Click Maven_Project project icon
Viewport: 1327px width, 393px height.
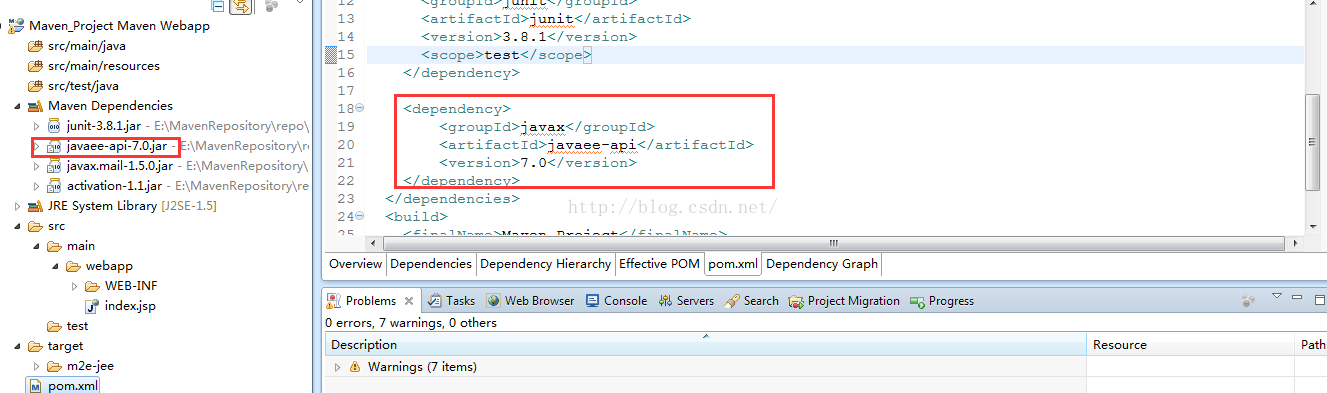pos(16,26)
